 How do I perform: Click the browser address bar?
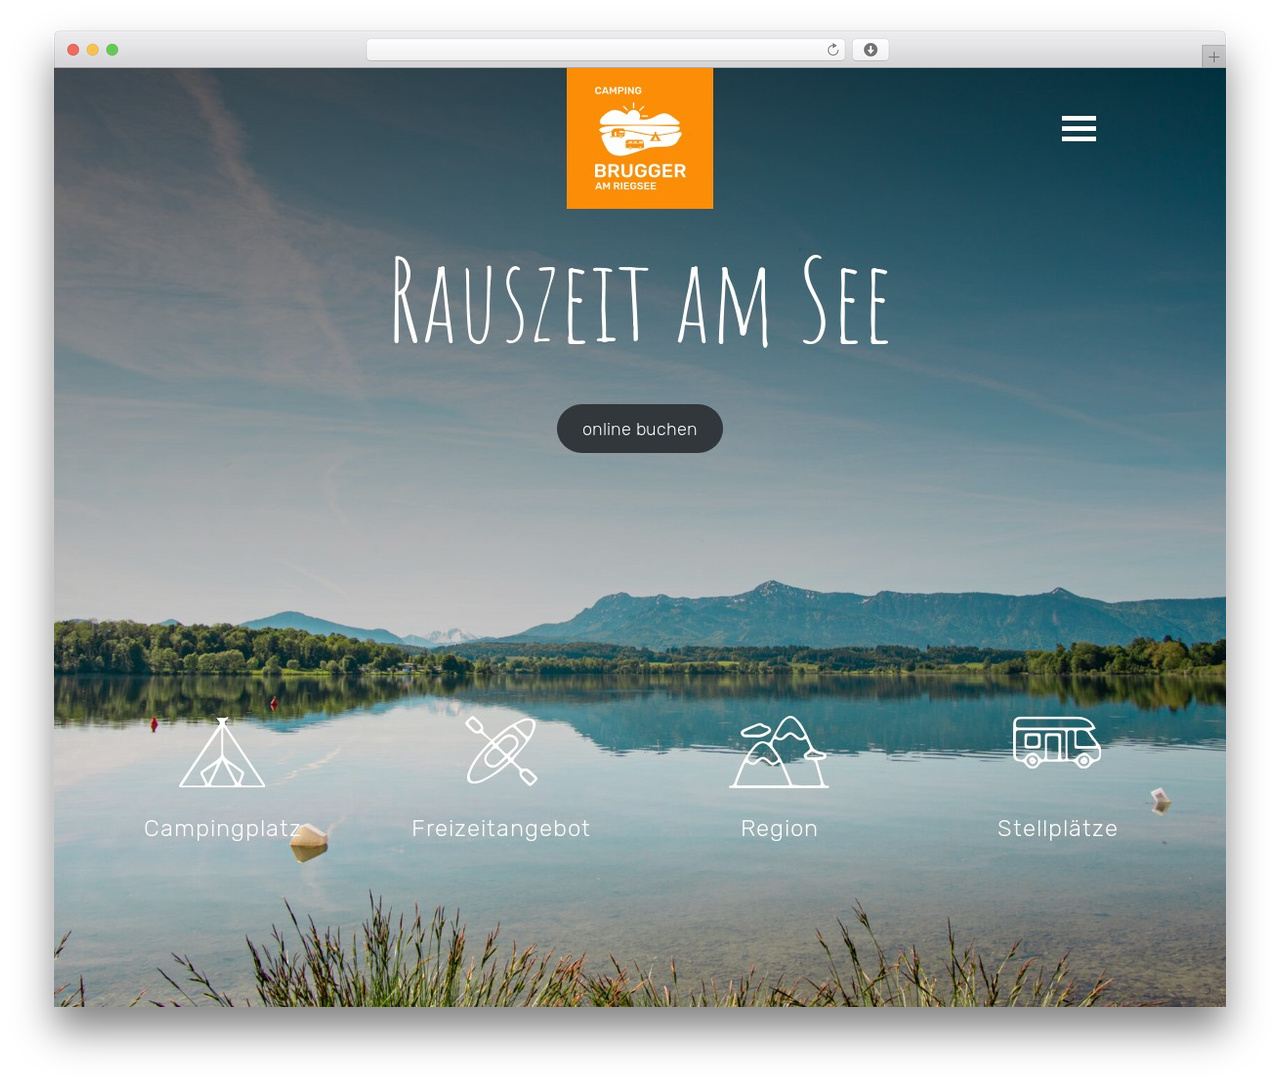(x=606, y=50)
